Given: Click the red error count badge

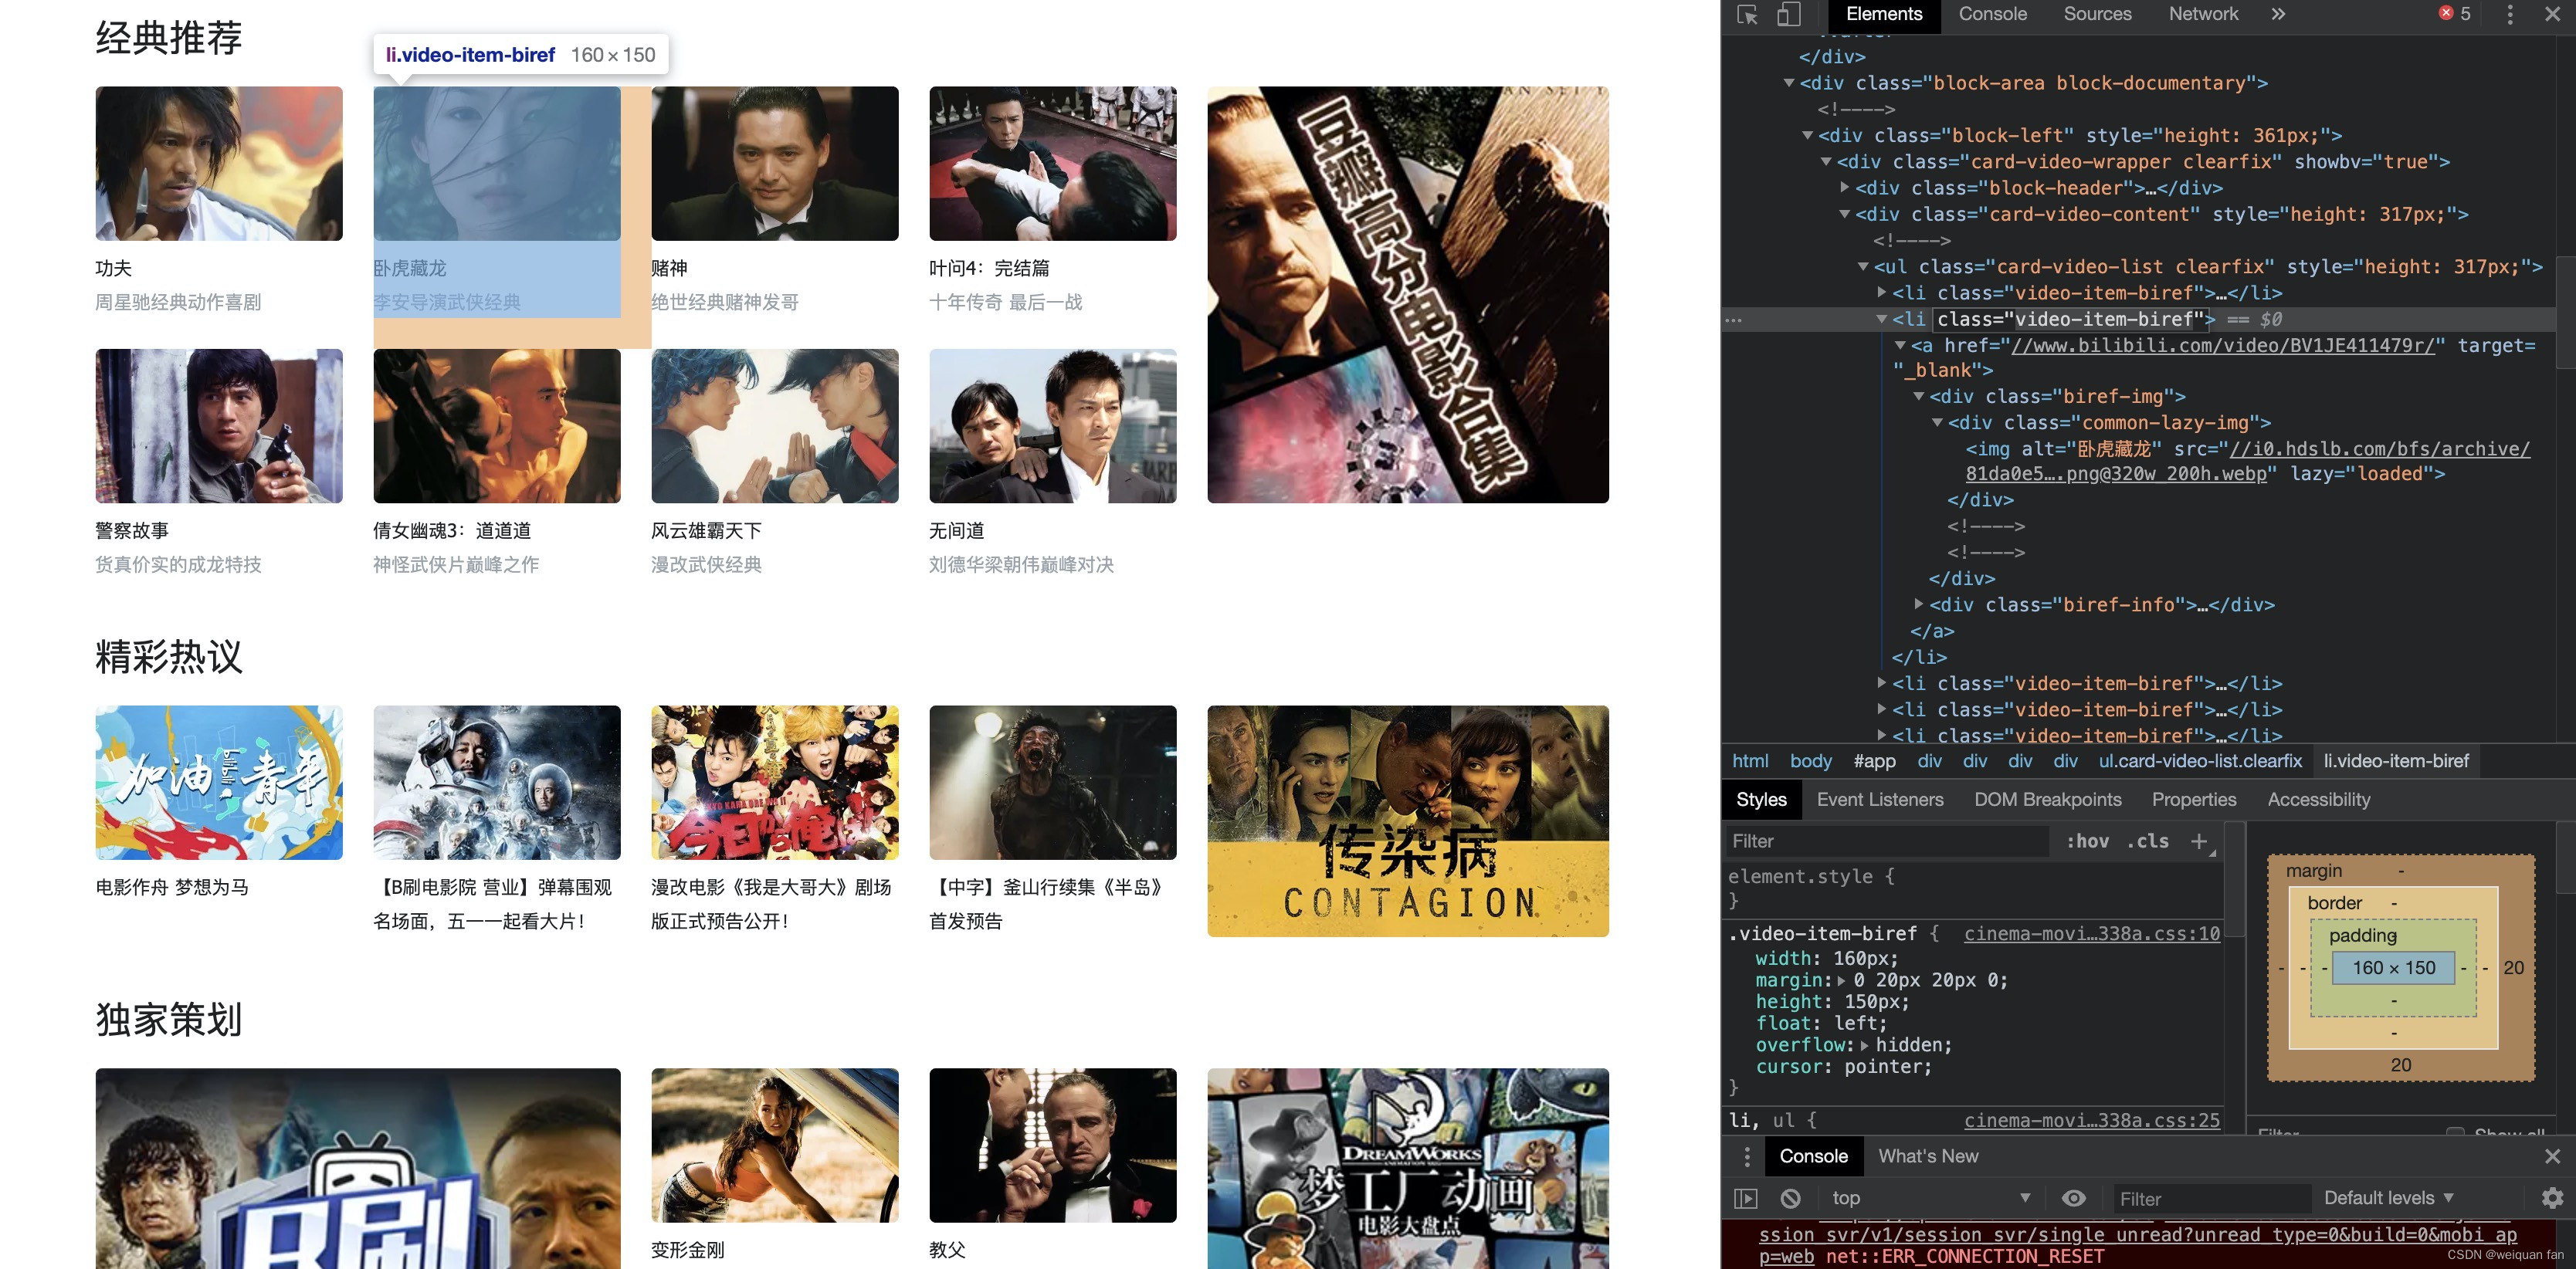Looking at the screenshot, I should point(2454,14).
